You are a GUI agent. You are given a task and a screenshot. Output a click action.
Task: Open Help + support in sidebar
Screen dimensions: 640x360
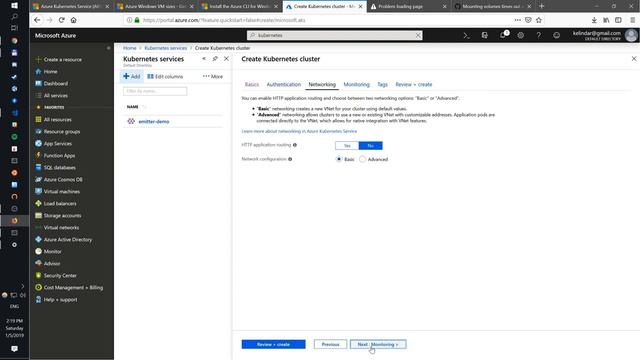[60, 300]
